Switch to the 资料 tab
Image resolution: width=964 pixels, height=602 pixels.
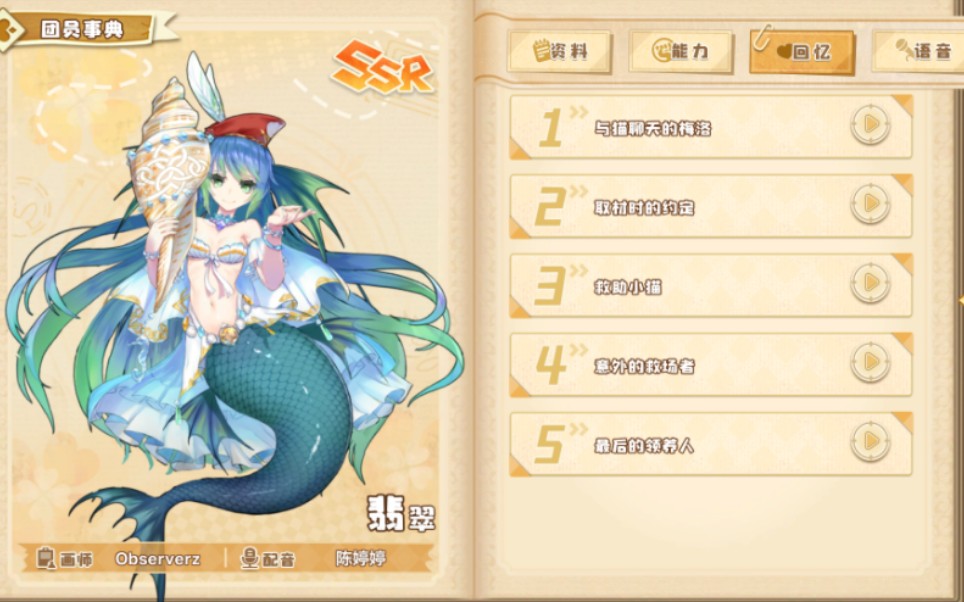click(559, 52)
